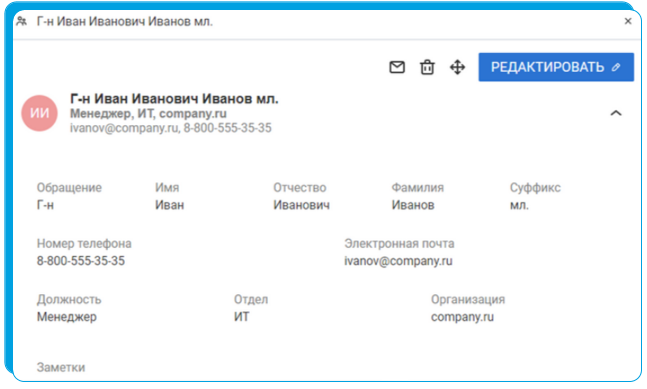Click the Иванов surname value
The image size is (647, 389).
tap(413, 205)
